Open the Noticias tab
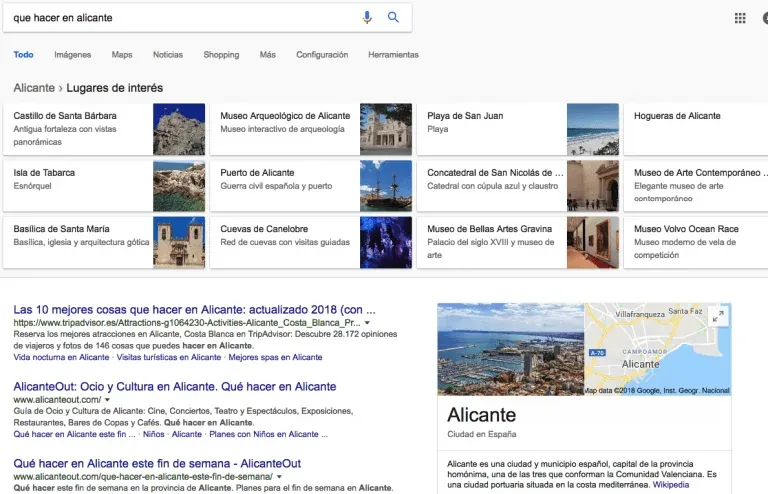 point(168,55)
